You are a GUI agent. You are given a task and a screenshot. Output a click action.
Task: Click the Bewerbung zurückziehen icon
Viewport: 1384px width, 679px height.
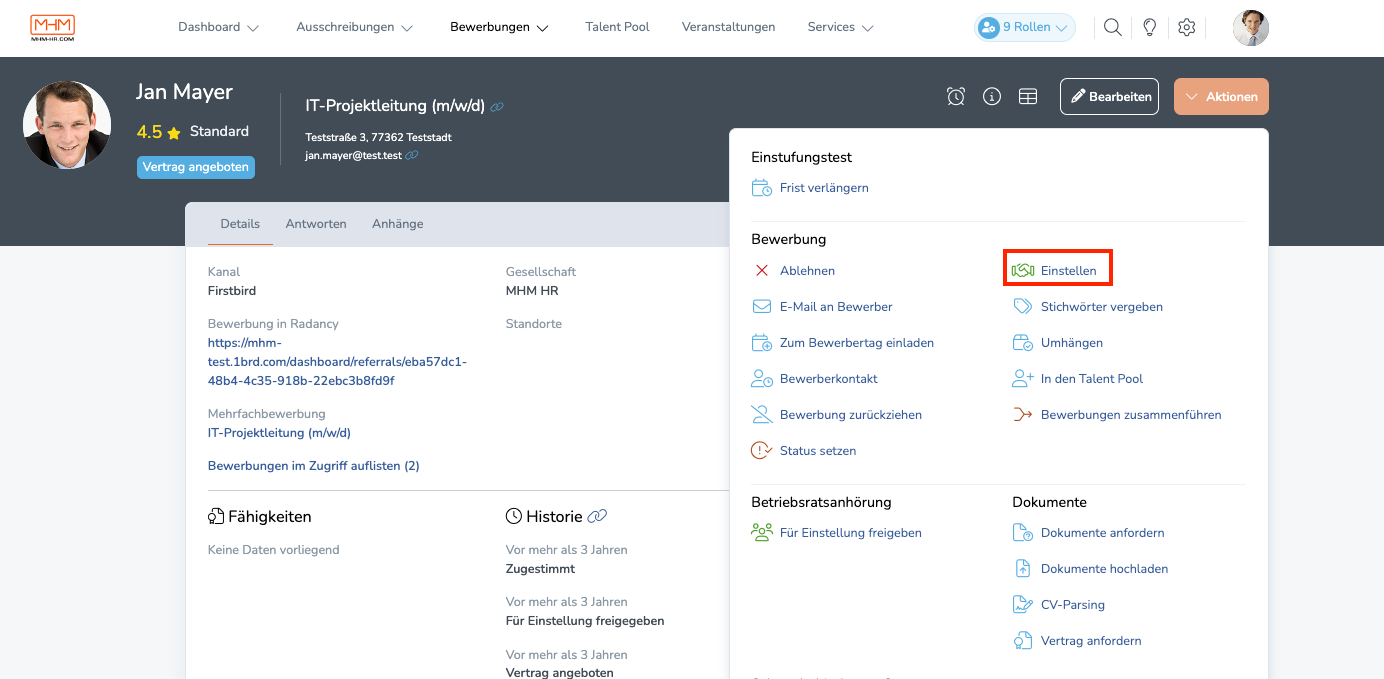(762, 415)
